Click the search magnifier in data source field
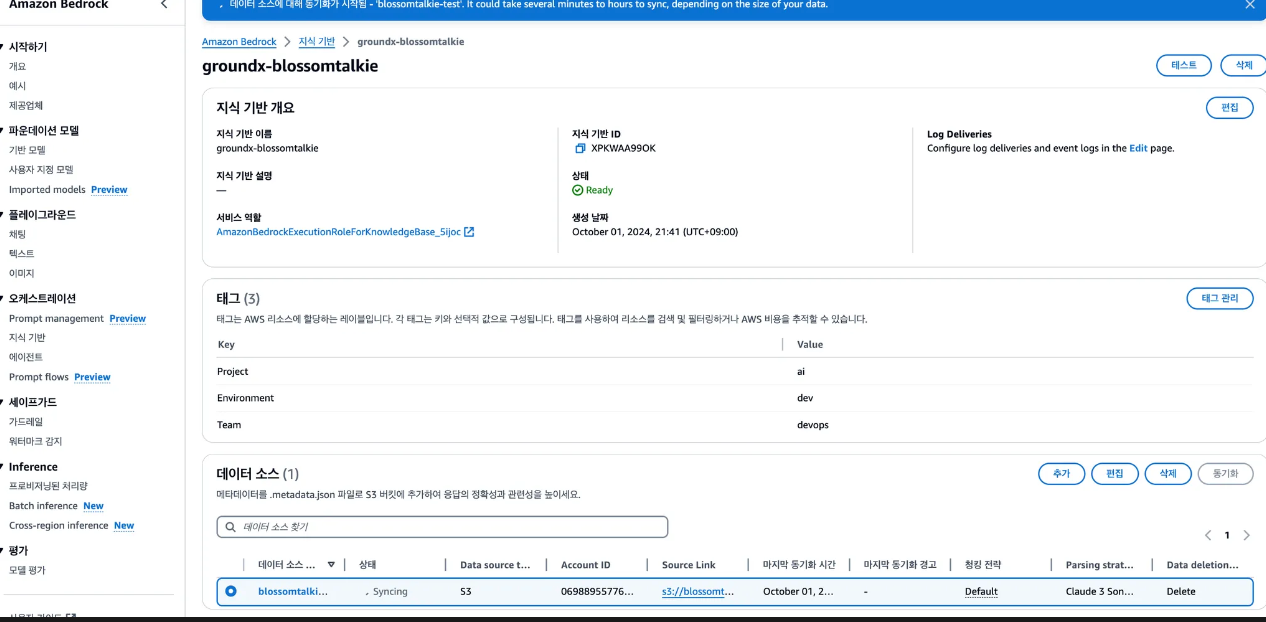This screenshot has height=622, width=1266. pyautogui.click(x=231, y=526)
